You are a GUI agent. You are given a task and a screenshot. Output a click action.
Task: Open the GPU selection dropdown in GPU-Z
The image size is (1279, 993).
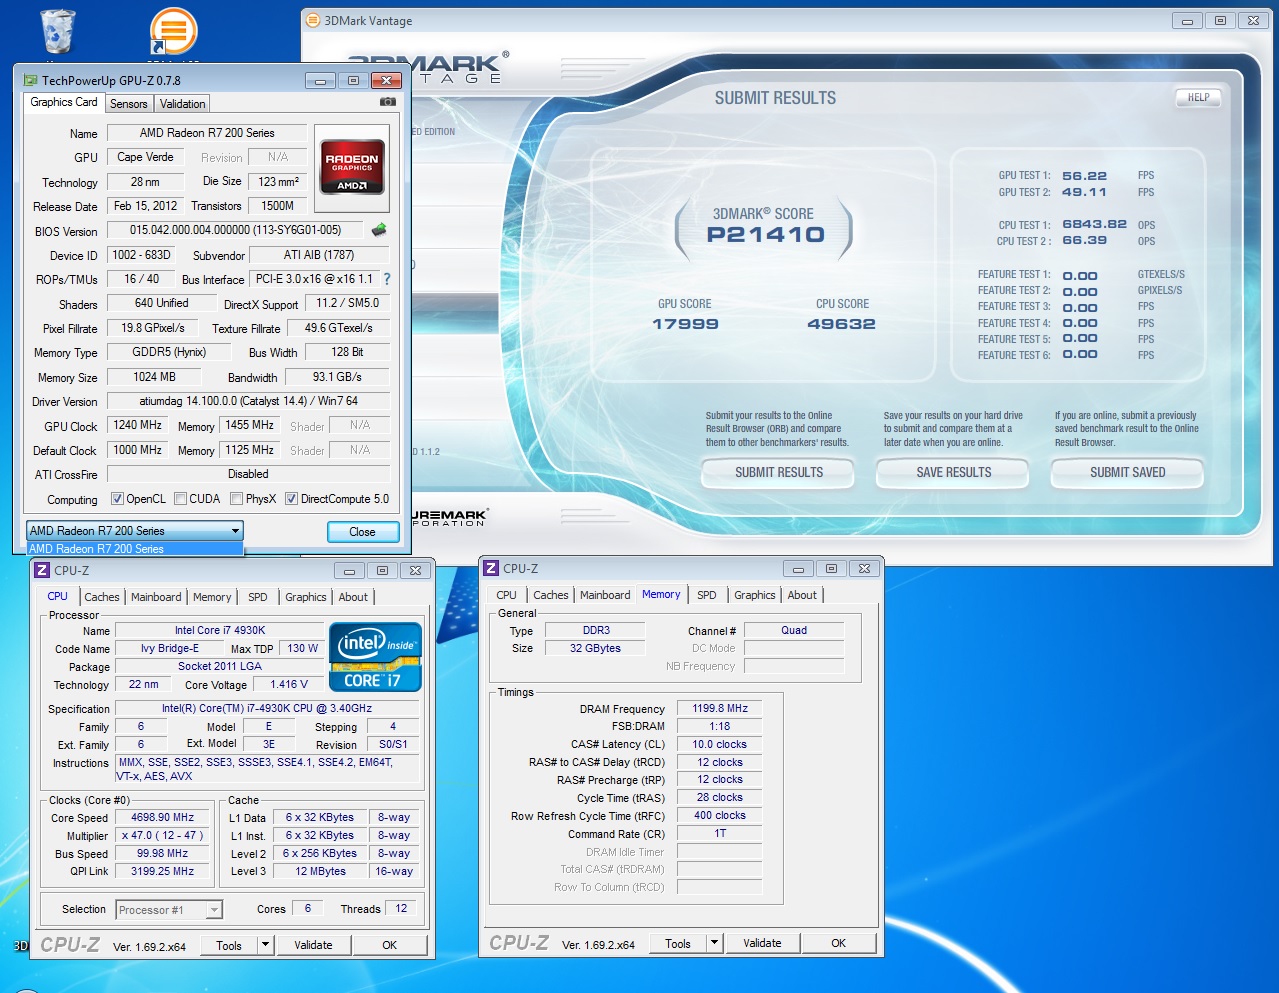click(134, 531)
